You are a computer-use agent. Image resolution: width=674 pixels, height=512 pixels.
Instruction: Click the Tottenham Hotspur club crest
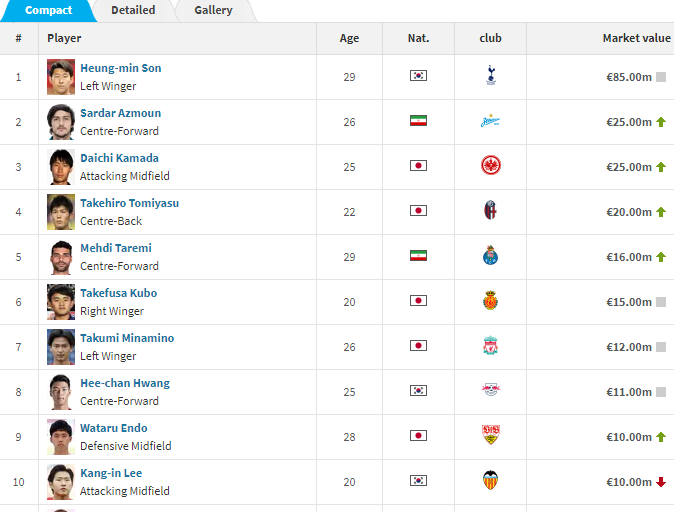point(490,76)
